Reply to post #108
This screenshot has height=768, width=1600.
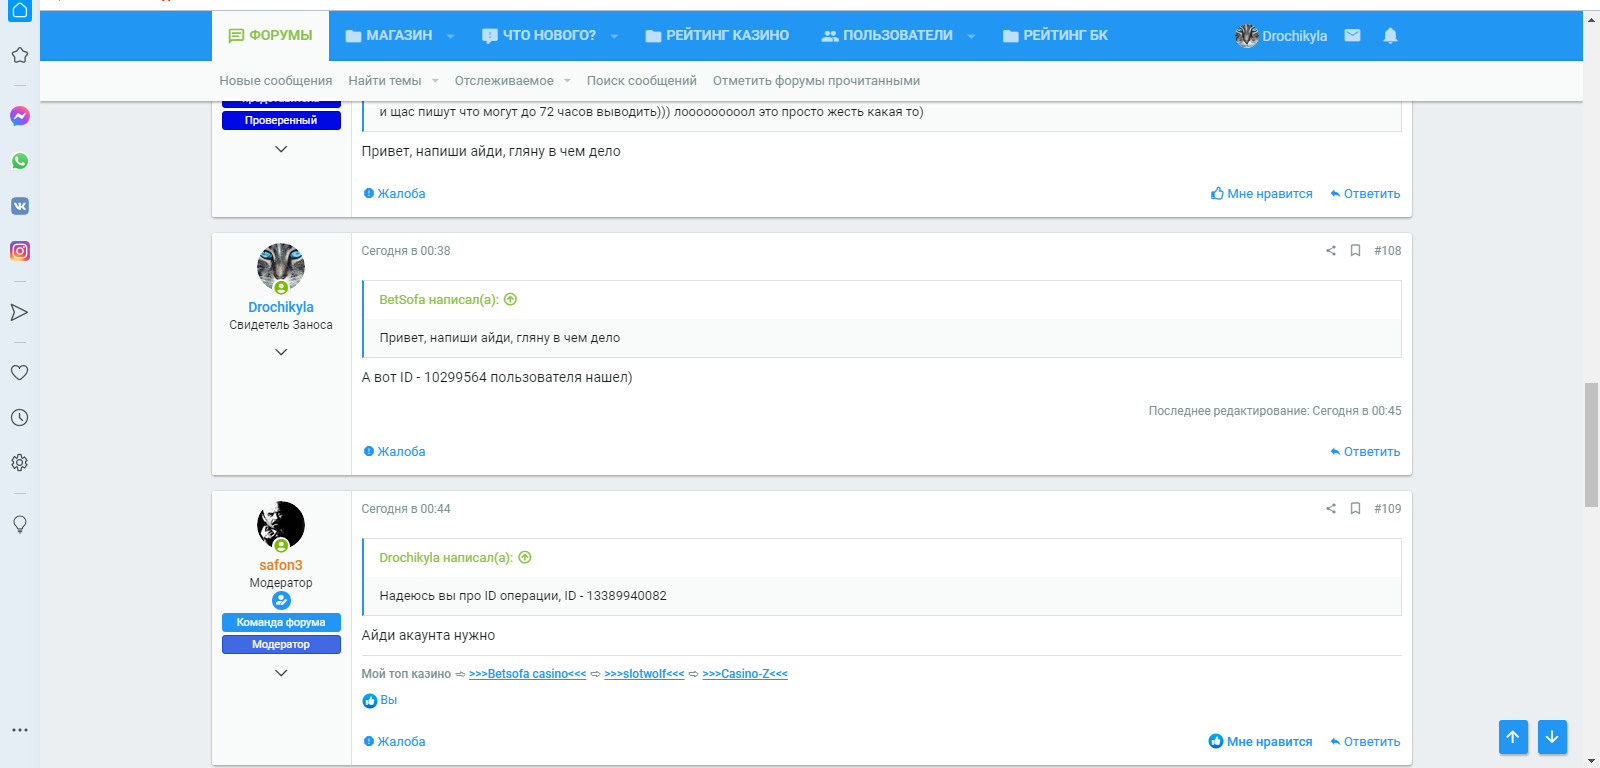1365,452
